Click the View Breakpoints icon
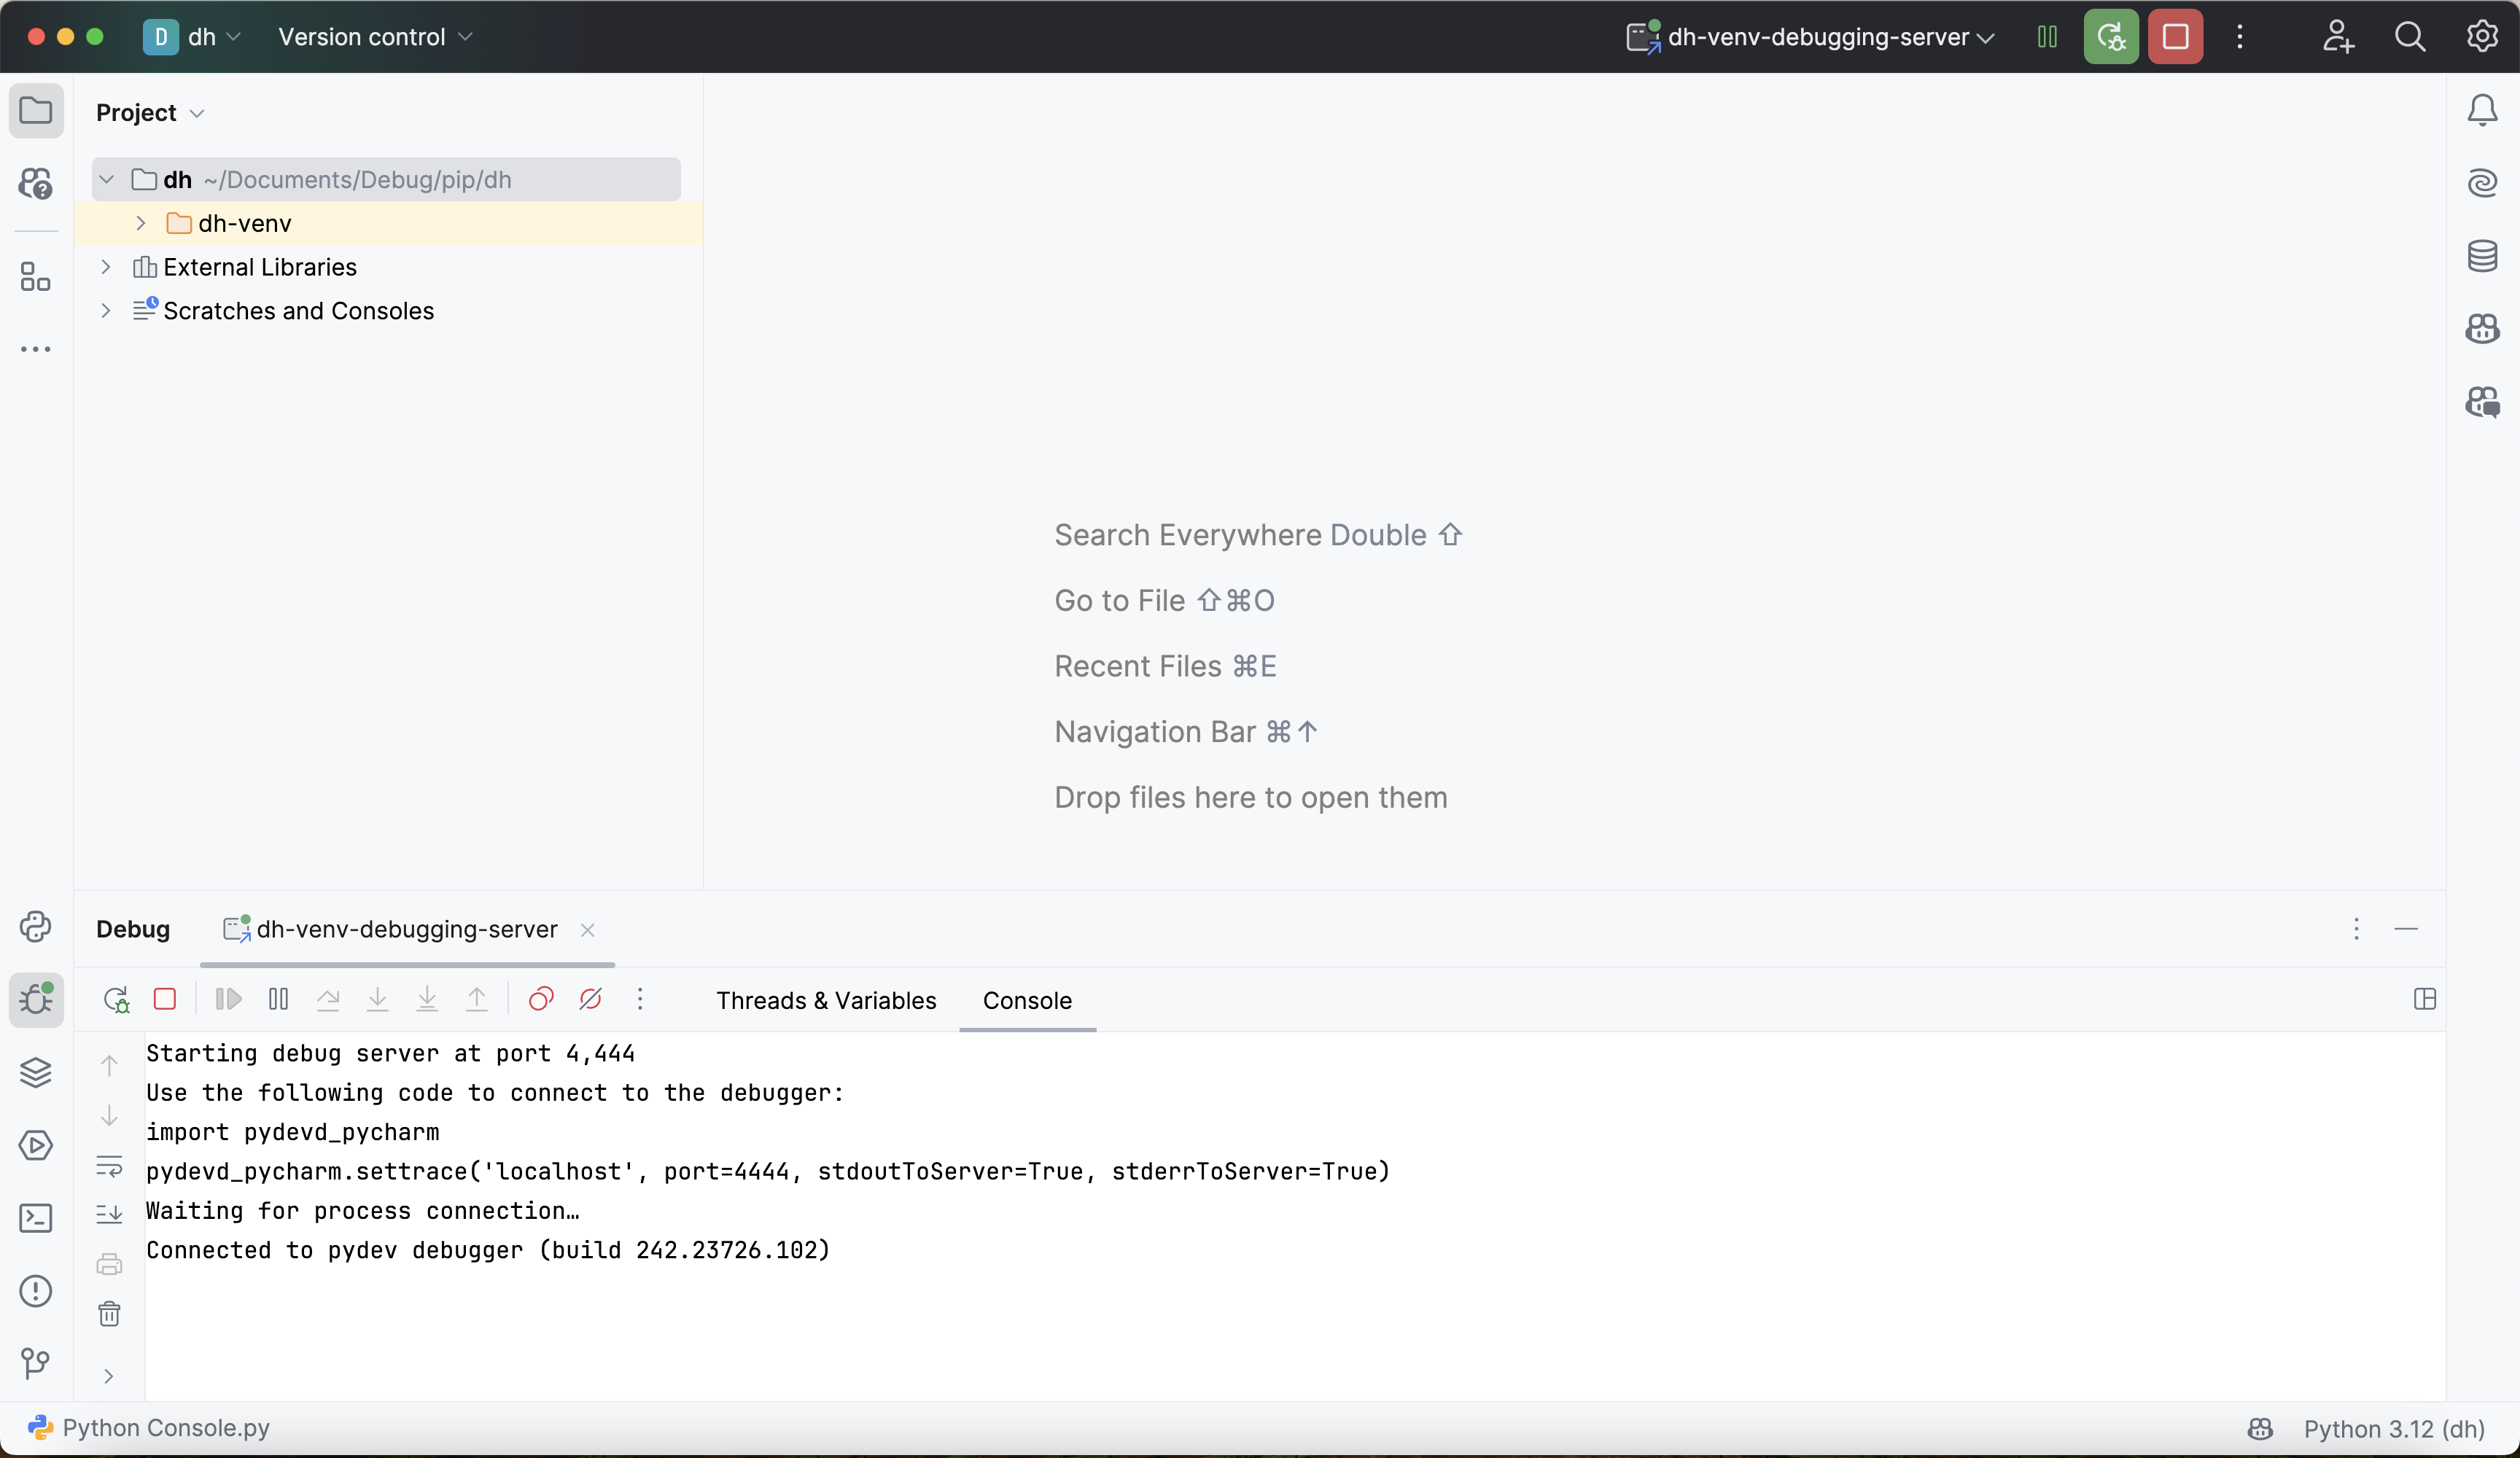Screen dimensions: 2520x1458 [541, 999]
